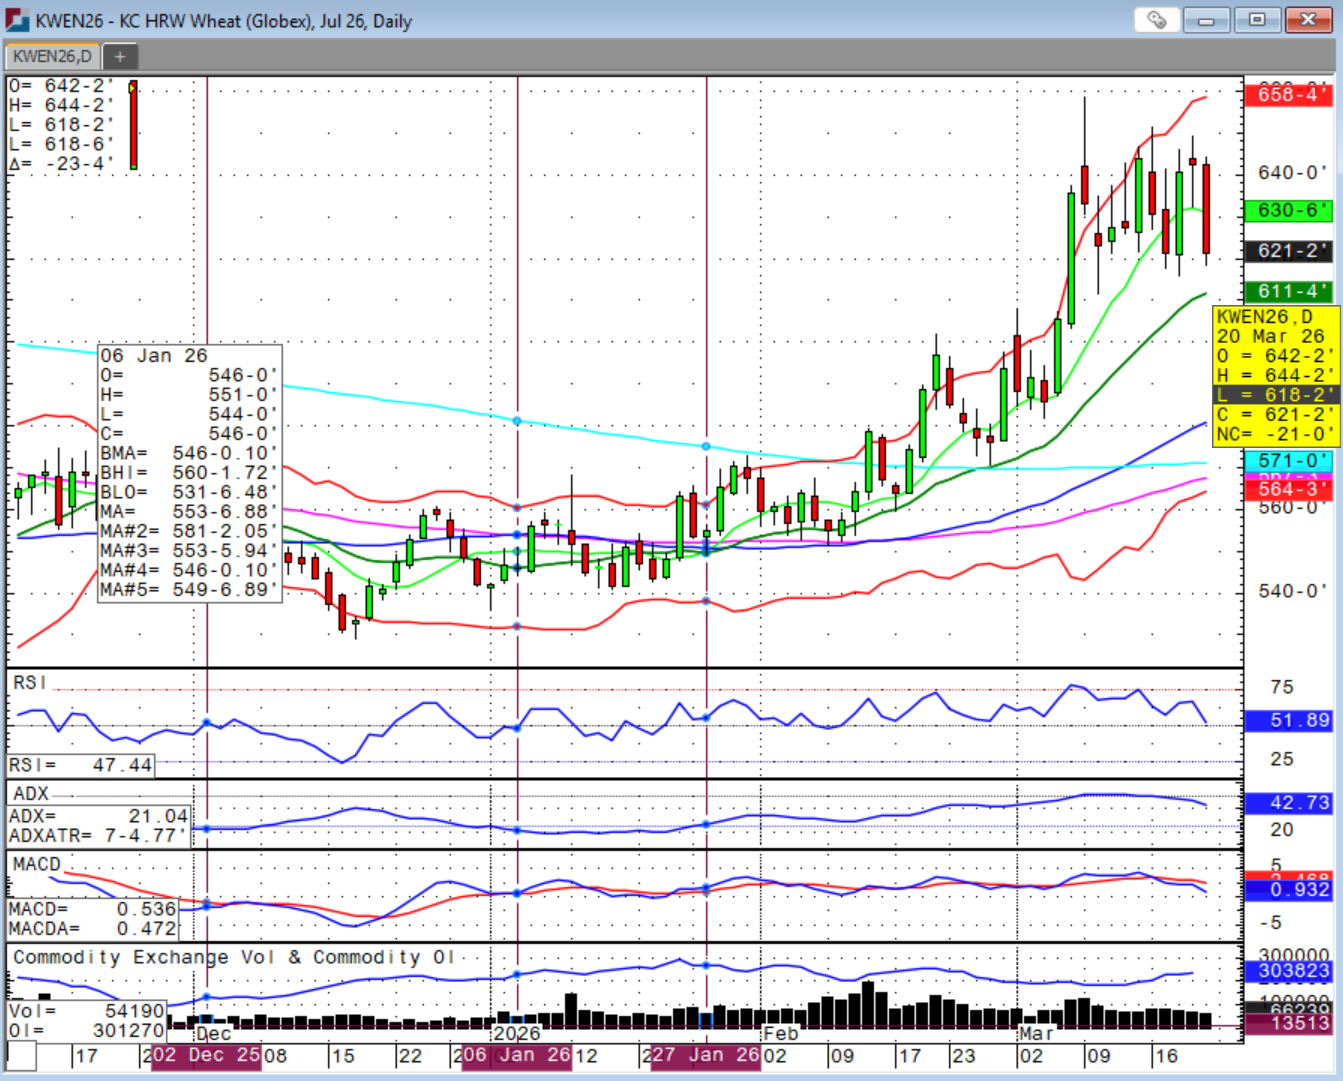Click the OI= 301270 value readout

pyautogui.click(x=87, y=1030)
